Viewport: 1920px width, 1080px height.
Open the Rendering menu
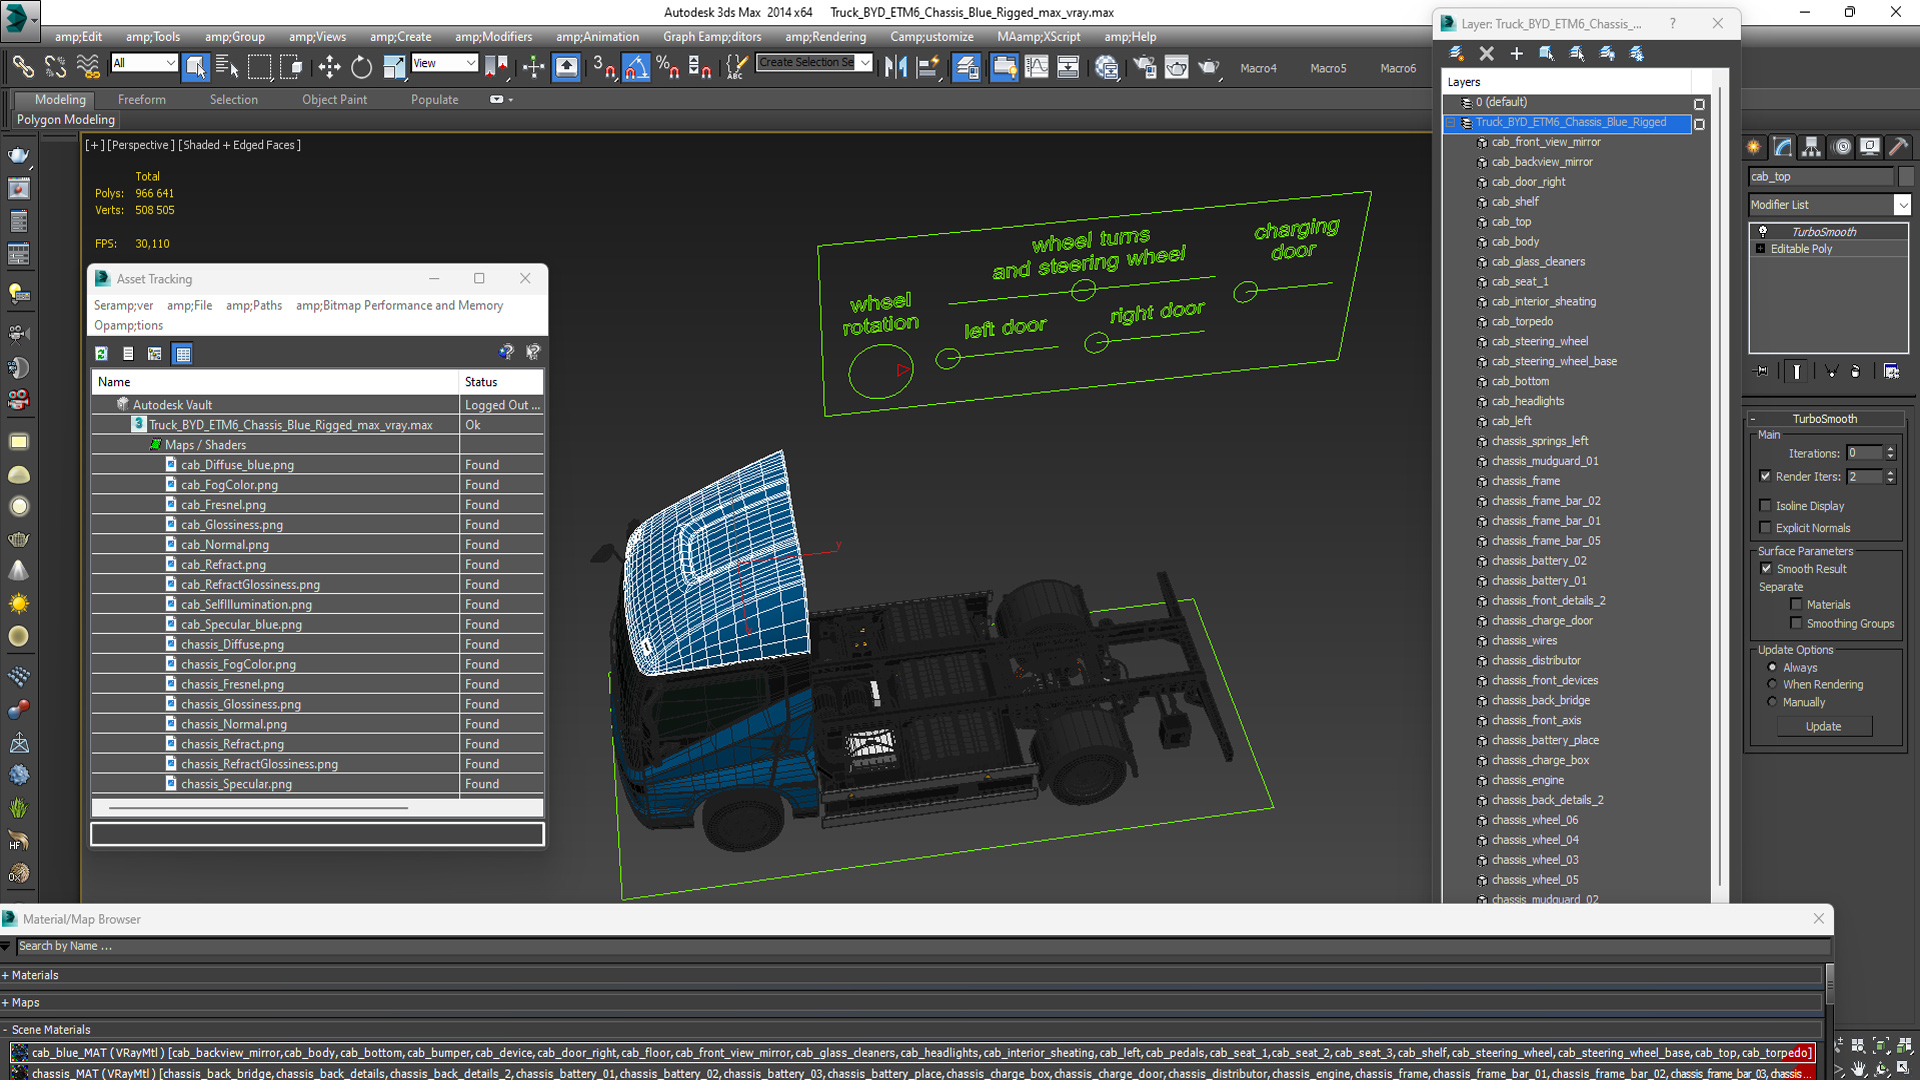[825, 37]
